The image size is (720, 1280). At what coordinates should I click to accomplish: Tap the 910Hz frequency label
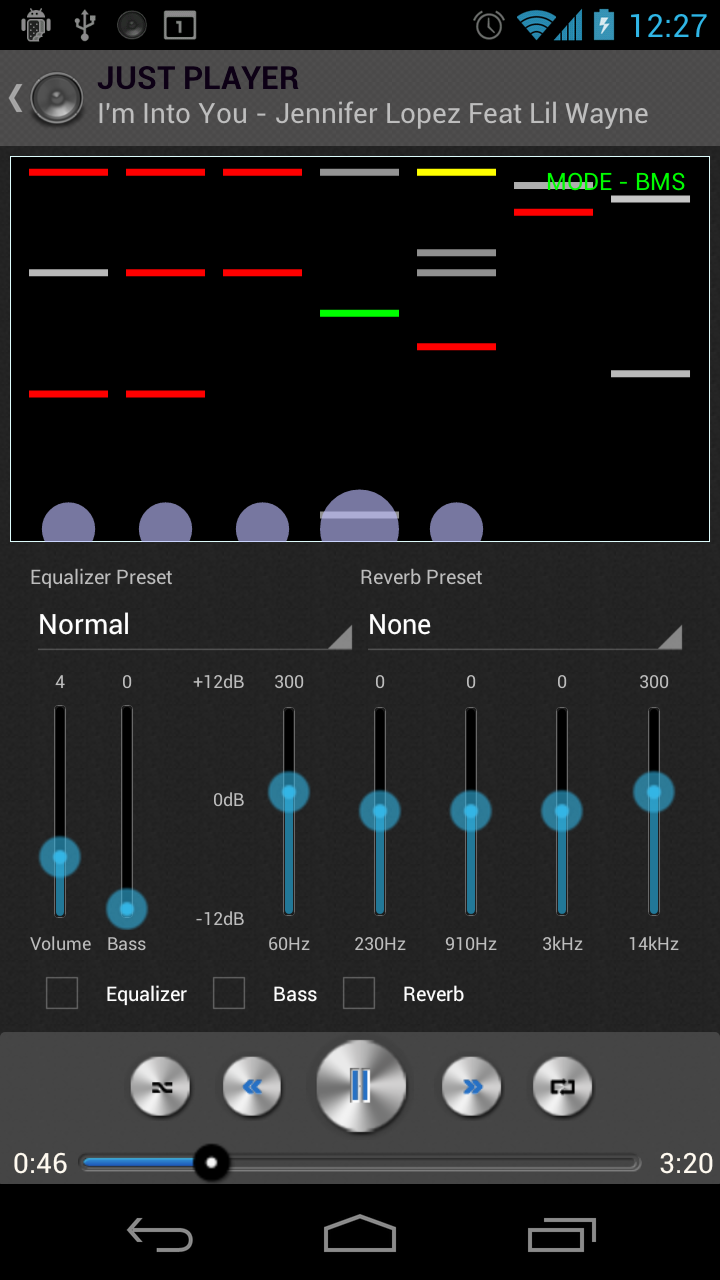(471, 944)
